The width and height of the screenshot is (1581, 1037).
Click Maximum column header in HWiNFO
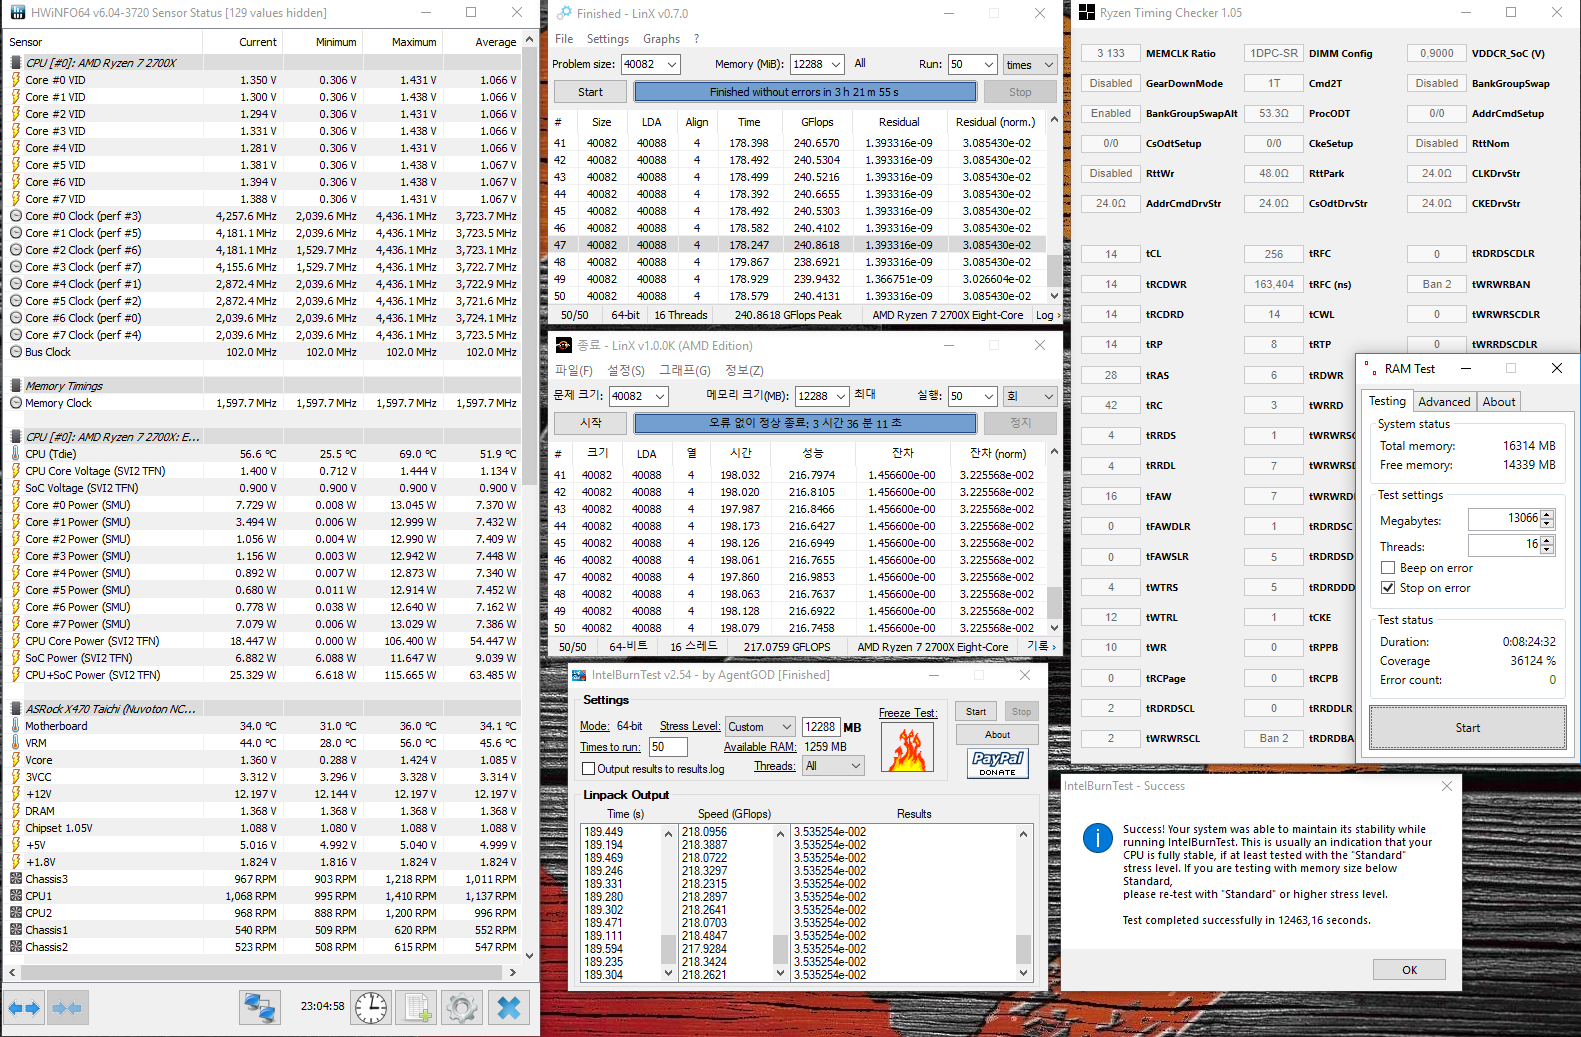pos(402,42)
